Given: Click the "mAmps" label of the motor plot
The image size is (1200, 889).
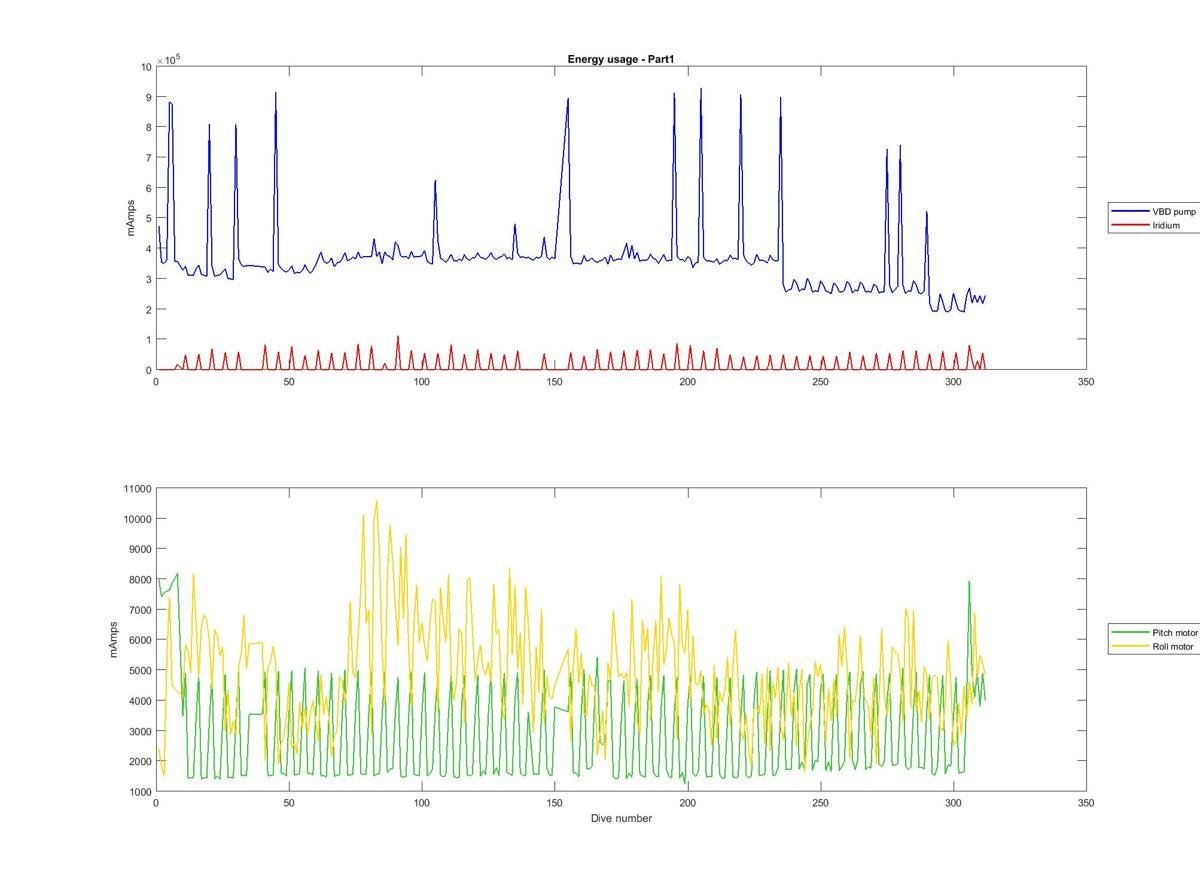Looking at the screenshot, I should tap(114, 640).
